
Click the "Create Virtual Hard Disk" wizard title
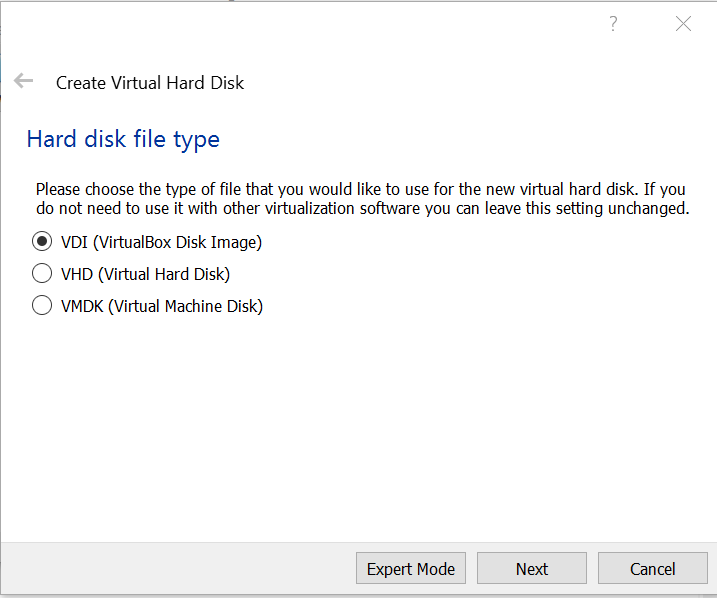[x=150, y=83]
